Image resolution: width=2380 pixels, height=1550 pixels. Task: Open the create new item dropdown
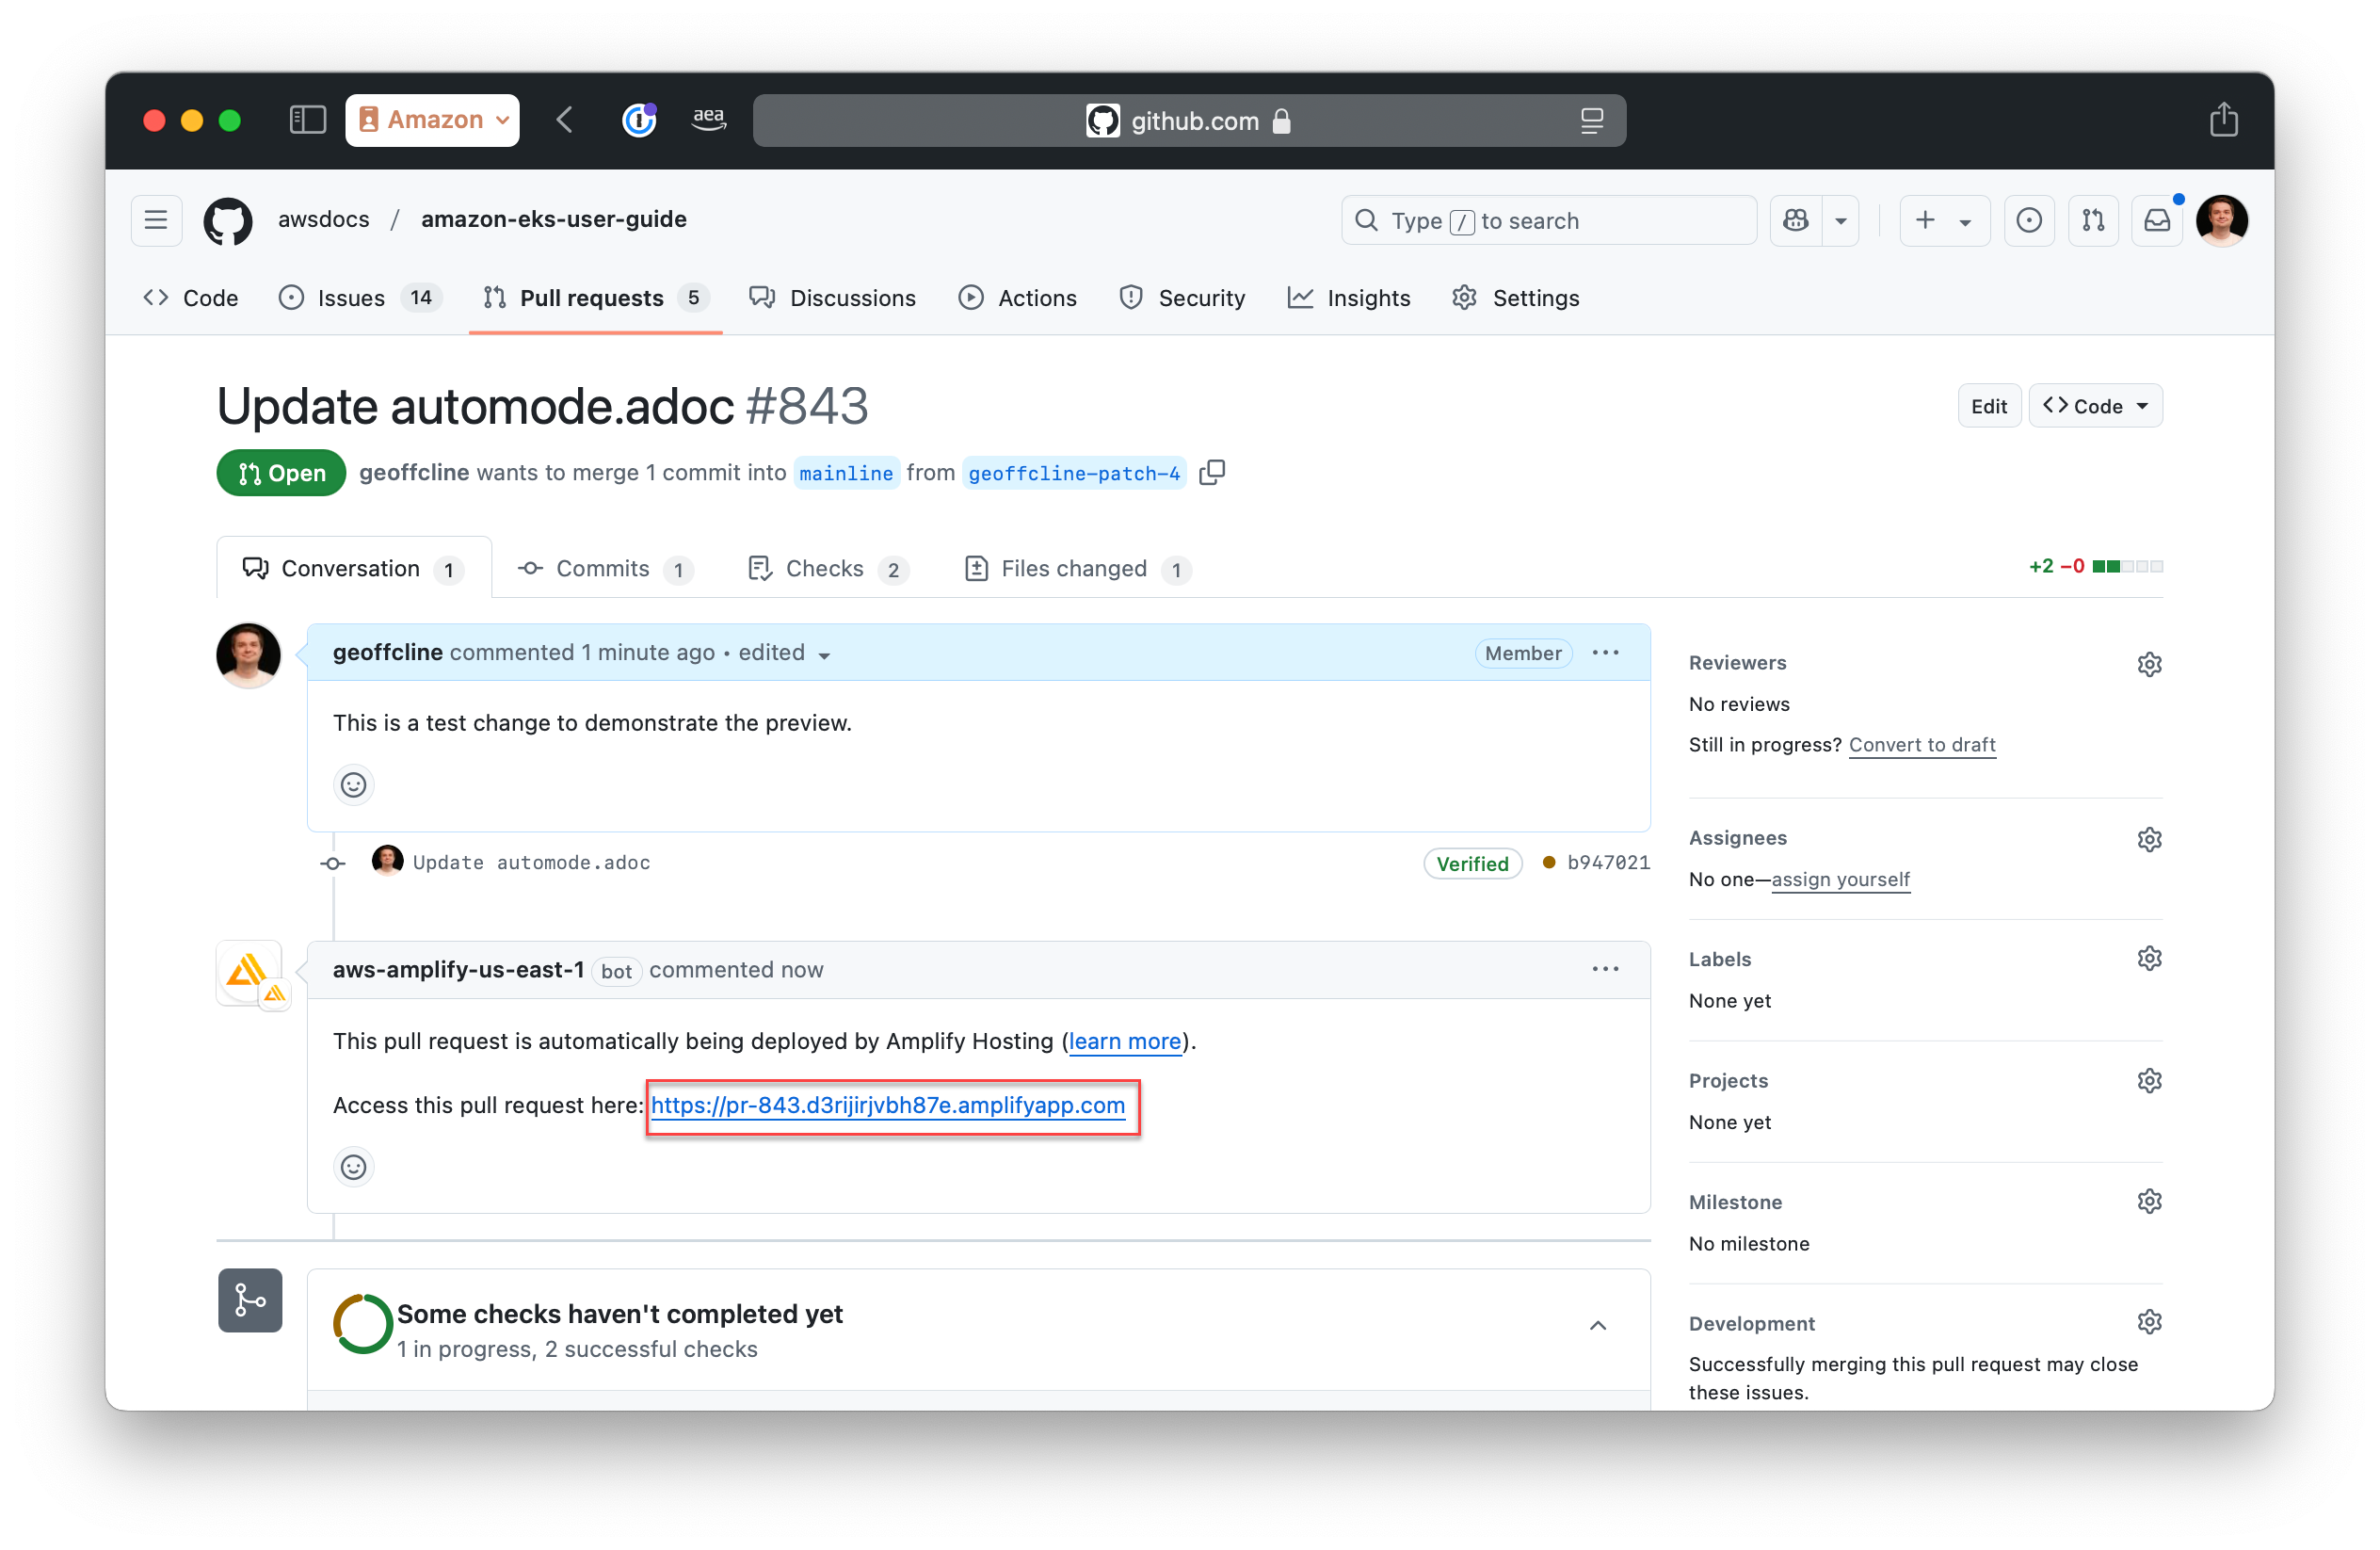[x=1944, y=220]
